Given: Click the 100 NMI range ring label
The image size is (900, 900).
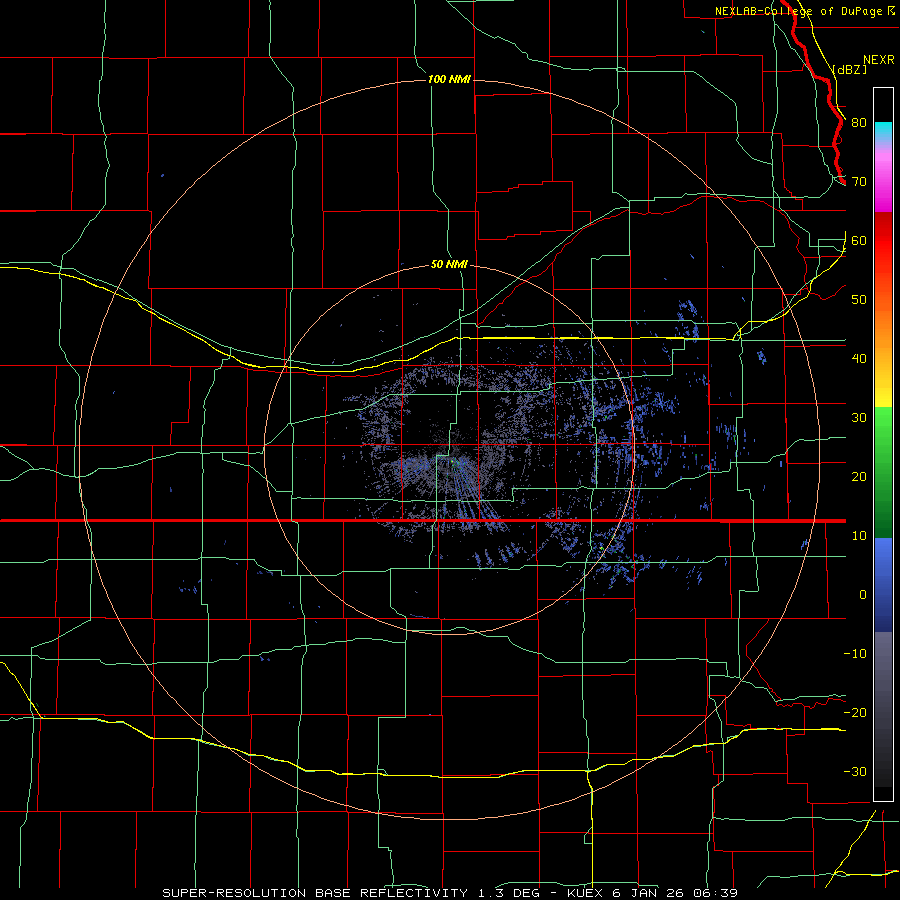Looking at the screenshot, I should (449, 79).
